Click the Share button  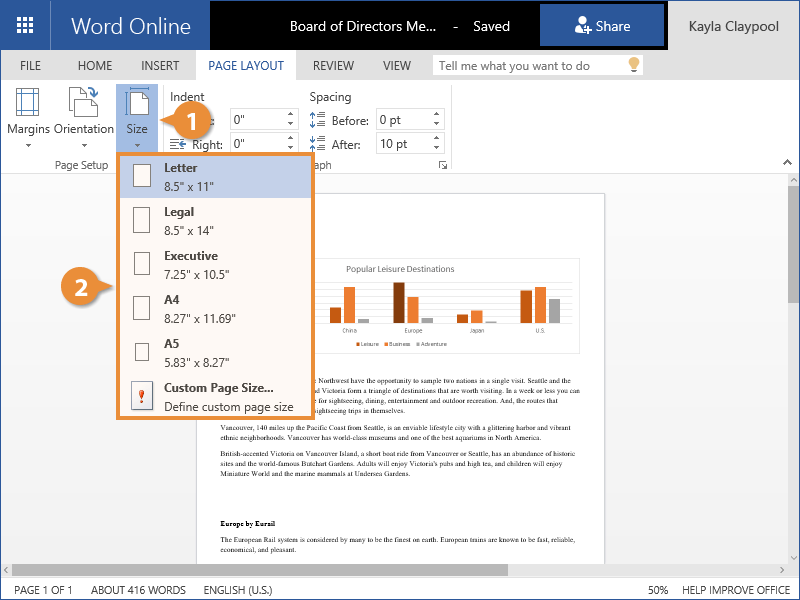[602, 26]
